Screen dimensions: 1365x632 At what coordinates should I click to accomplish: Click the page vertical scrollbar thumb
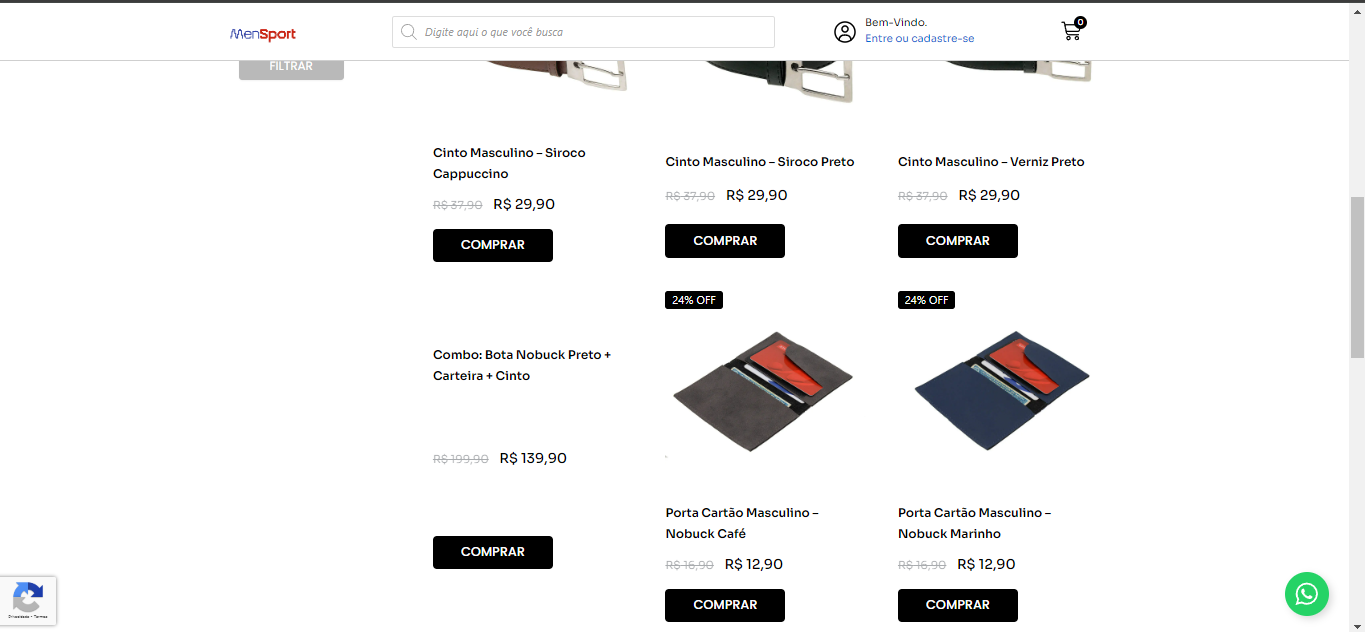coord(1357,277)
